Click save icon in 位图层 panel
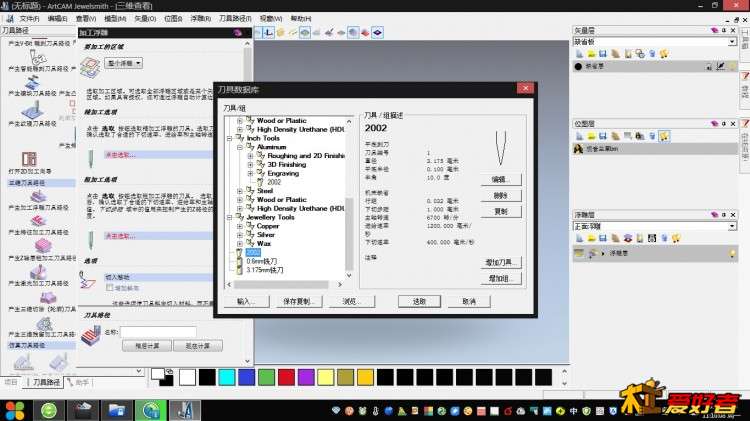The image size is (750, 421). (x=603, y=136)
